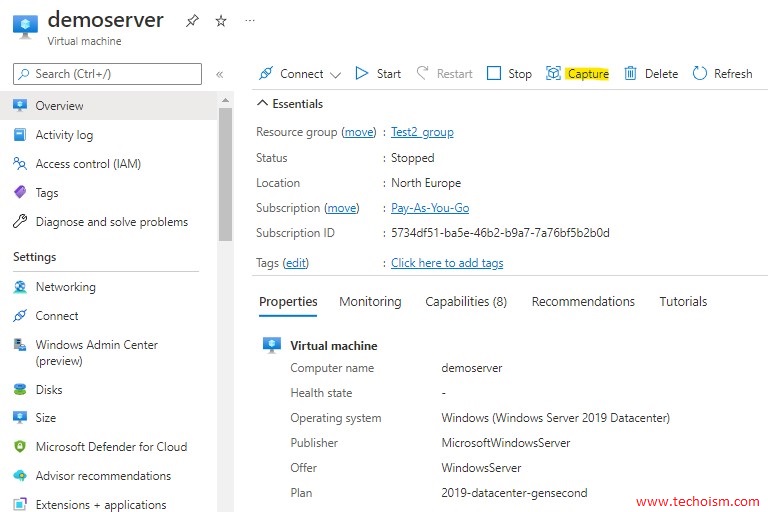Click the sidebar scrollbar thumb
Viewport: 768px width, 512px height.
(225, 174)
